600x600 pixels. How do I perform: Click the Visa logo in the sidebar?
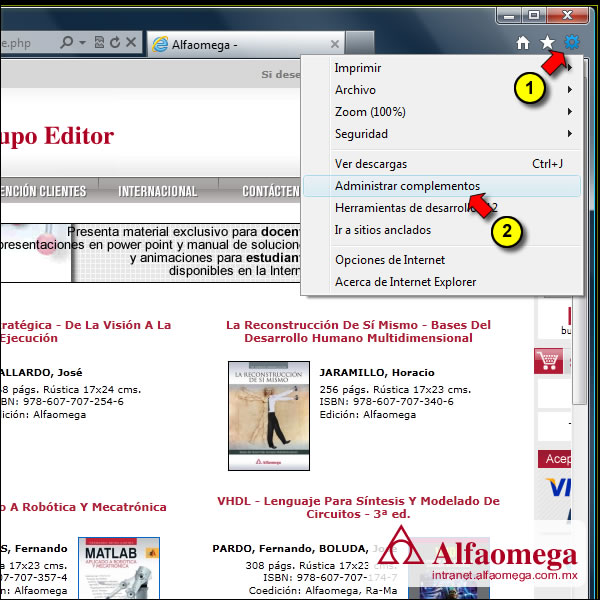click(x=558, y=488)
